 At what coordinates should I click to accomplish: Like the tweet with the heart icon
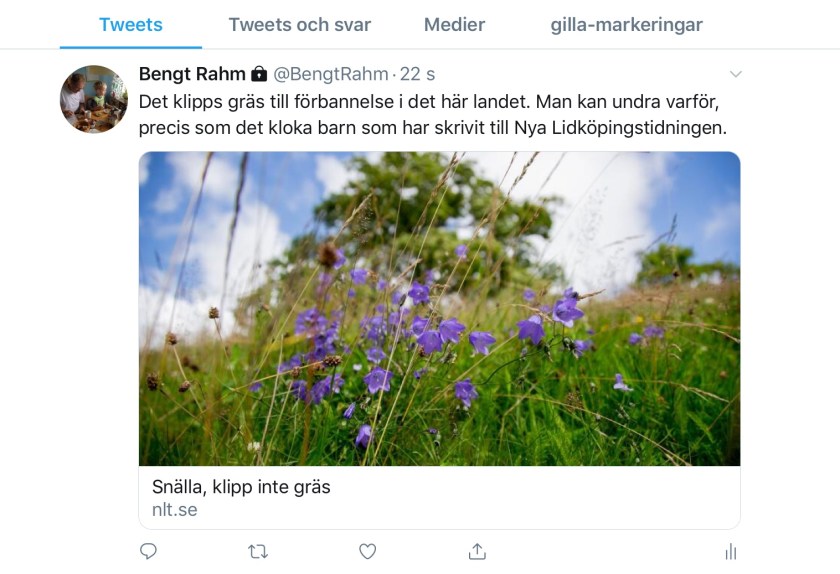(x=367, y=551)
